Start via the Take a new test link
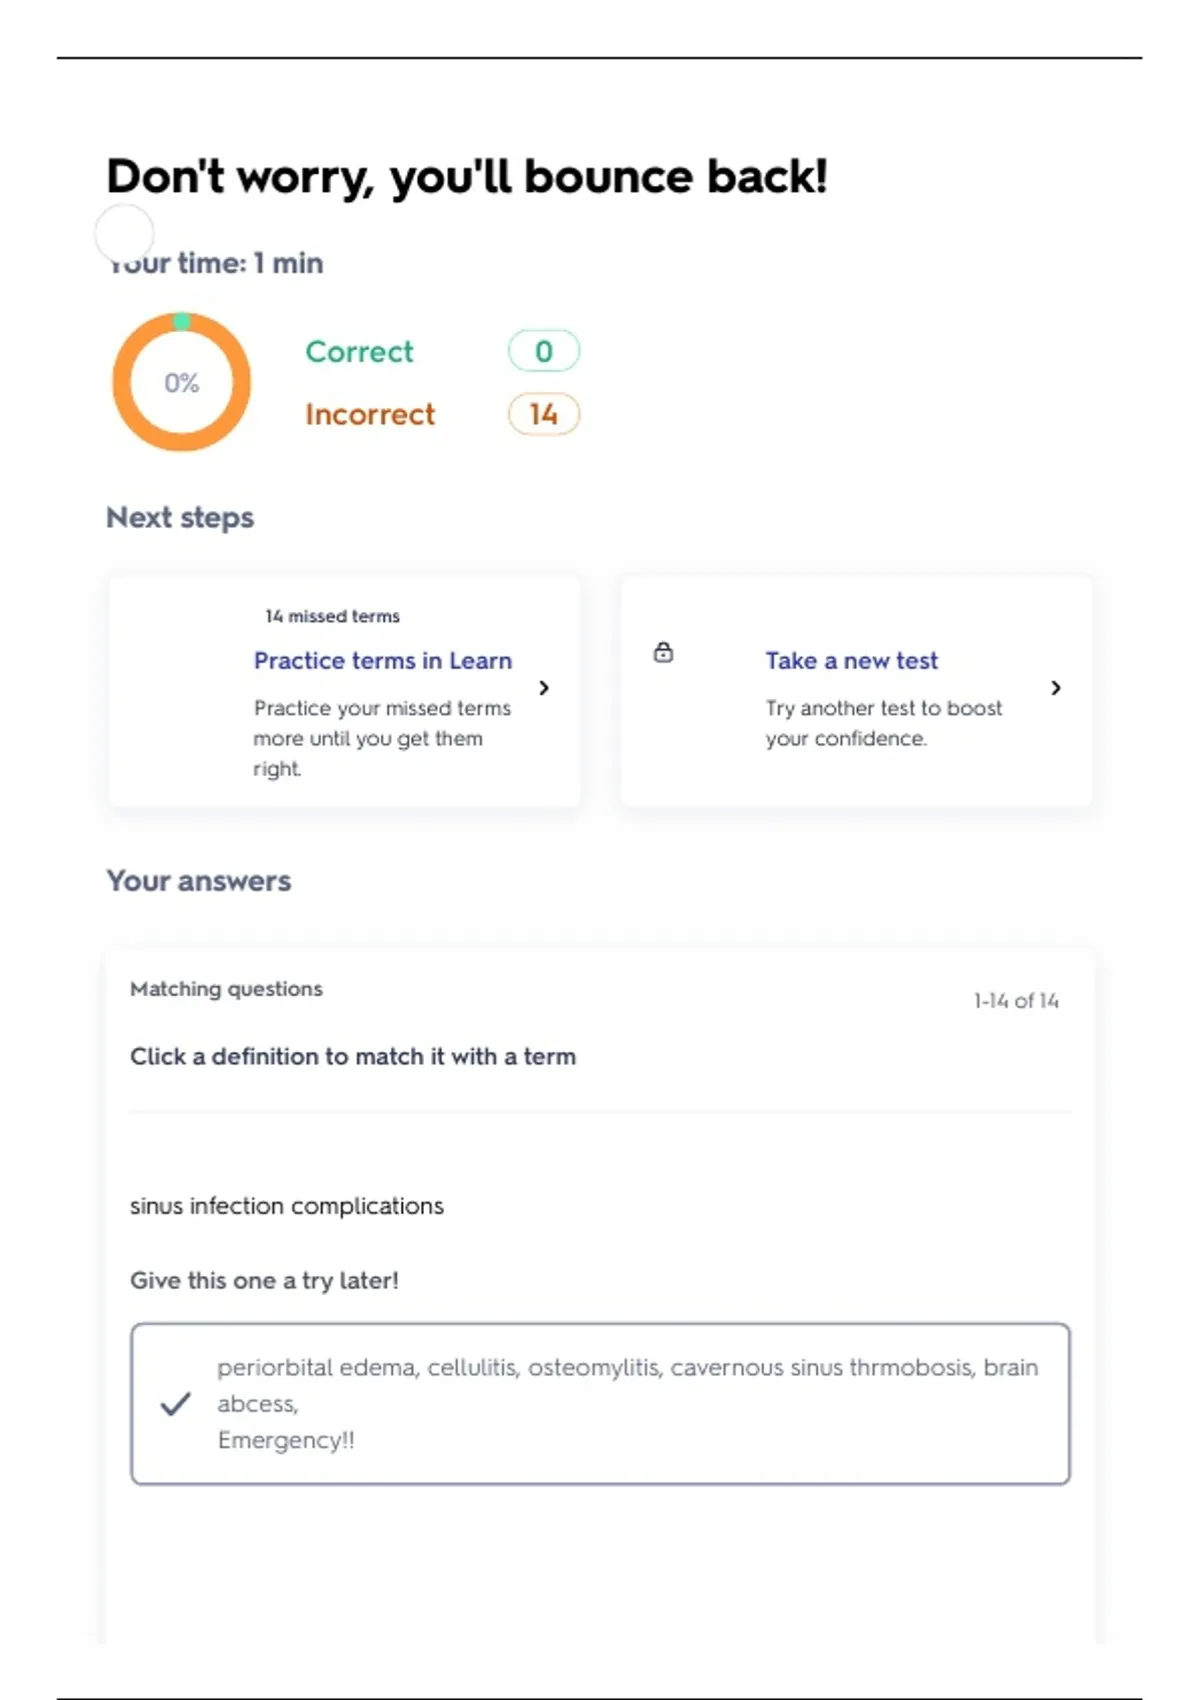This screenshot has height=1700, width=1200. (x=851, y=661)
